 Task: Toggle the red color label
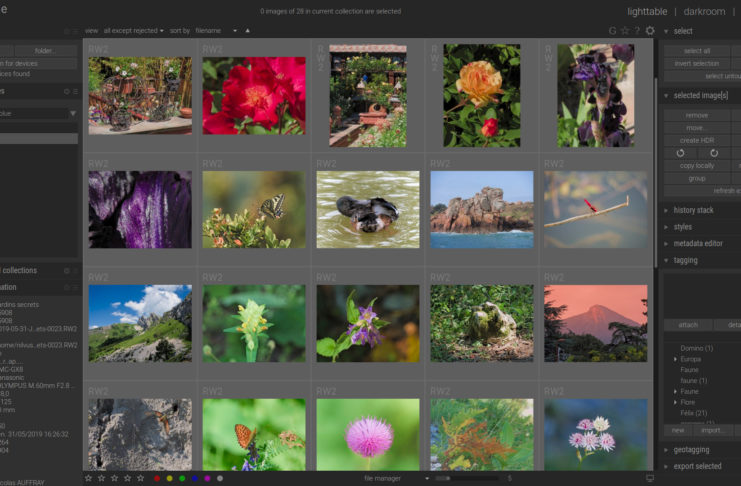157,478
